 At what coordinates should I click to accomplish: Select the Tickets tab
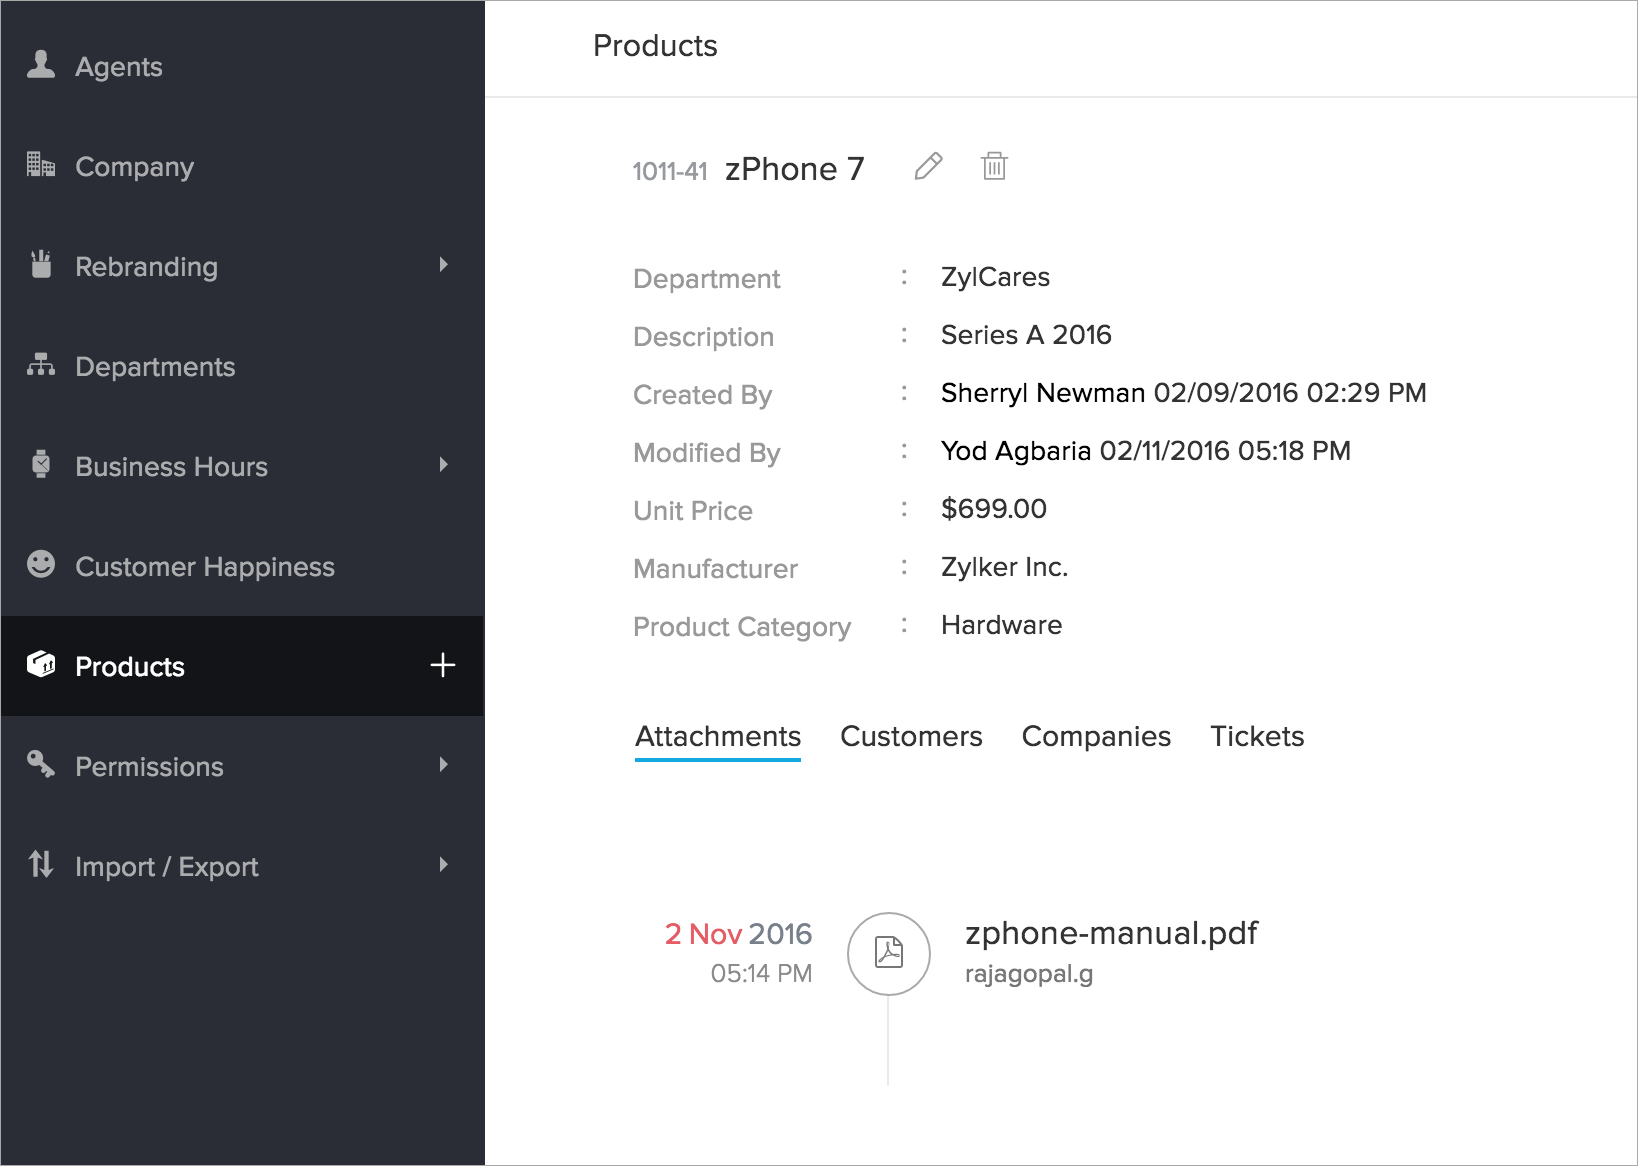click(1257, 737)
